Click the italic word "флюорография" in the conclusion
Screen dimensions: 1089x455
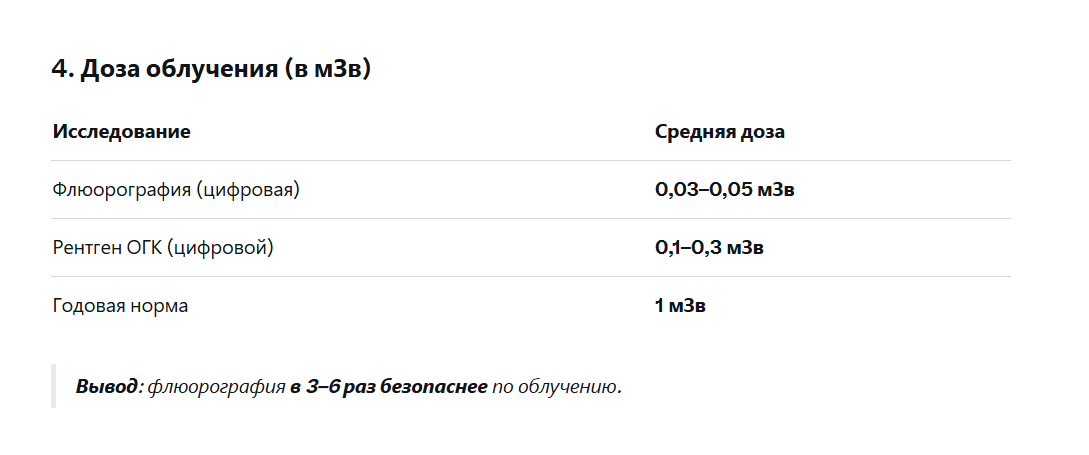point(216,386)
